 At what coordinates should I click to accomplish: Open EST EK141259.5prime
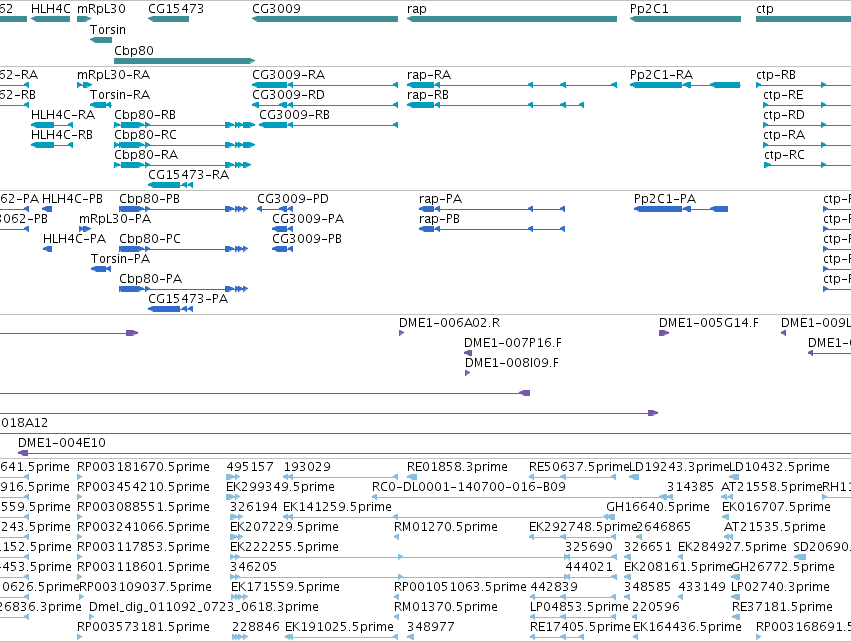pos(337,507)
